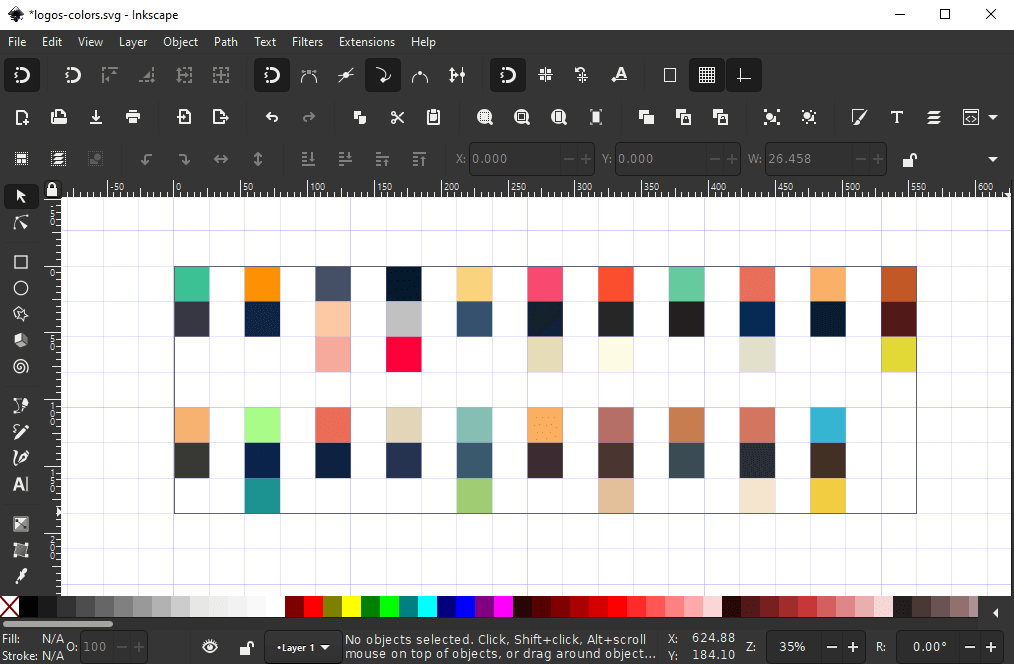The height and width of the screenshot is (664, 1014).
Task: Save the document
Action: pyautogui.click(x=96, y=117)
